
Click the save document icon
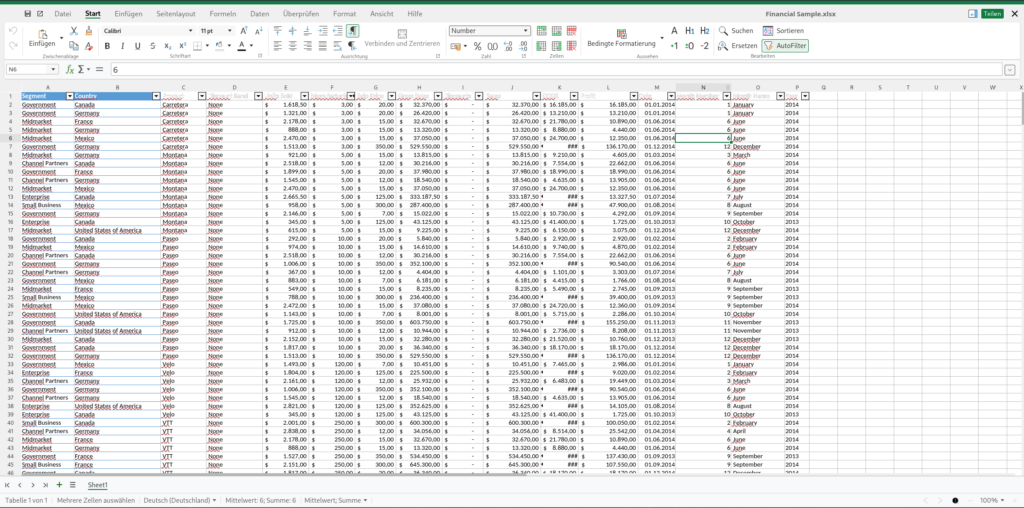(27, 14)
